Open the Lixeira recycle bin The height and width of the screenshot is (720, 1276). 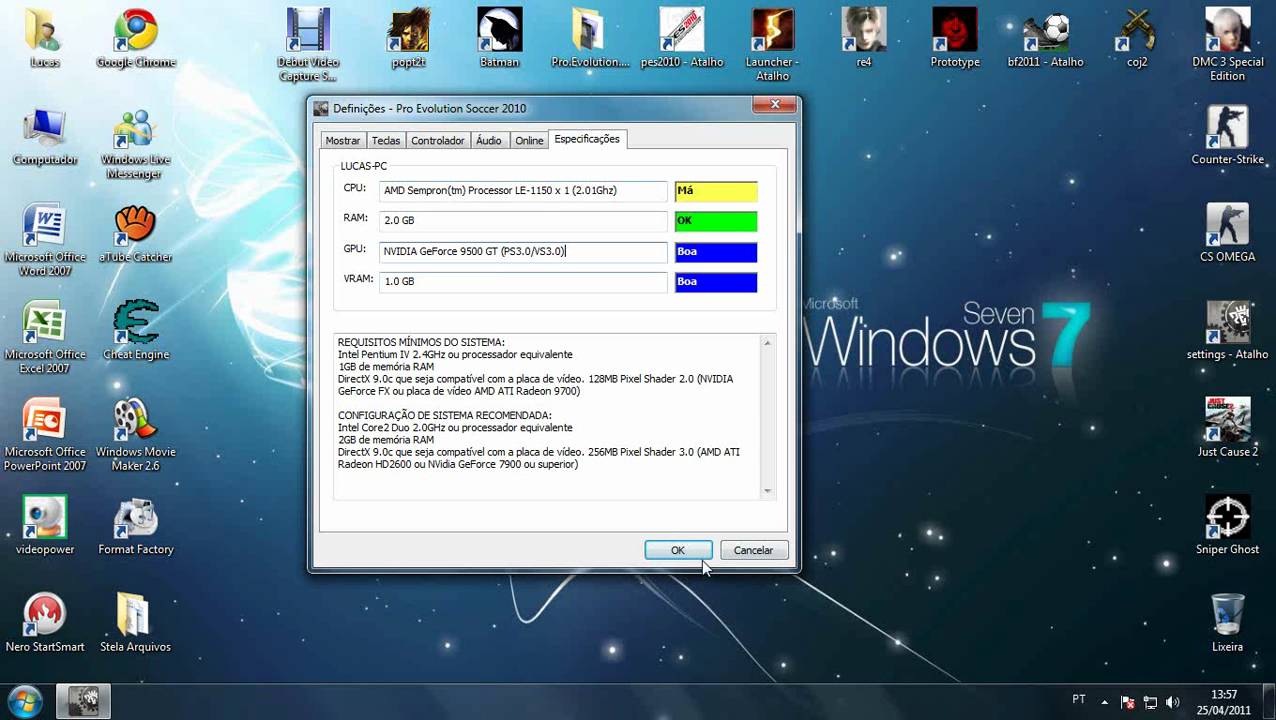click(x=1227, y=623)
